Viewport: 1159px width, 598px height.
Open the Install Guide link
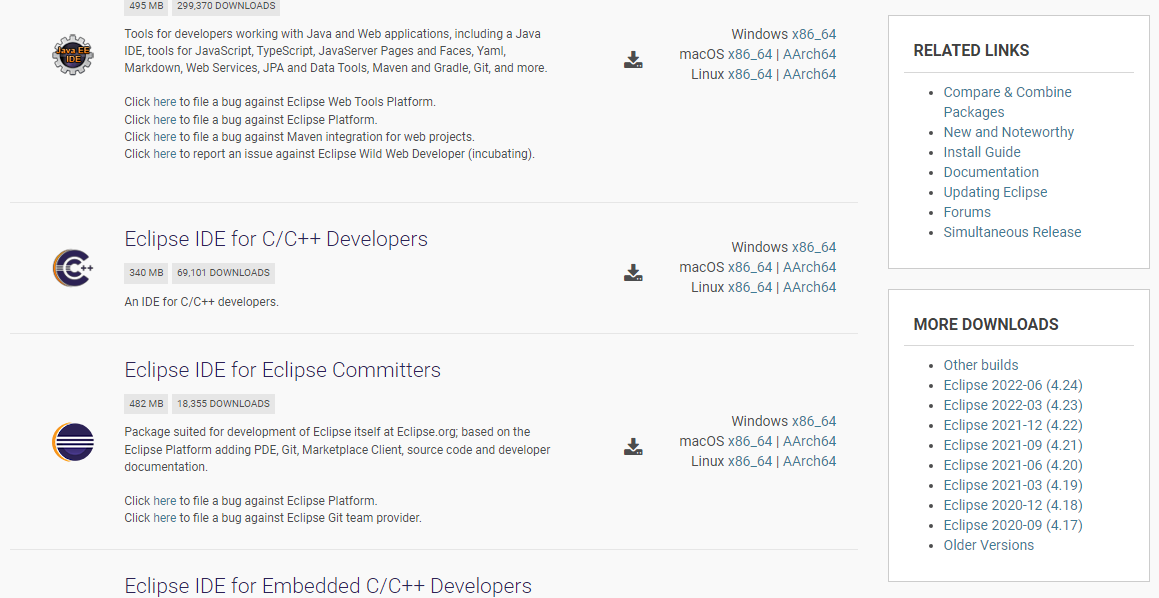982,152
